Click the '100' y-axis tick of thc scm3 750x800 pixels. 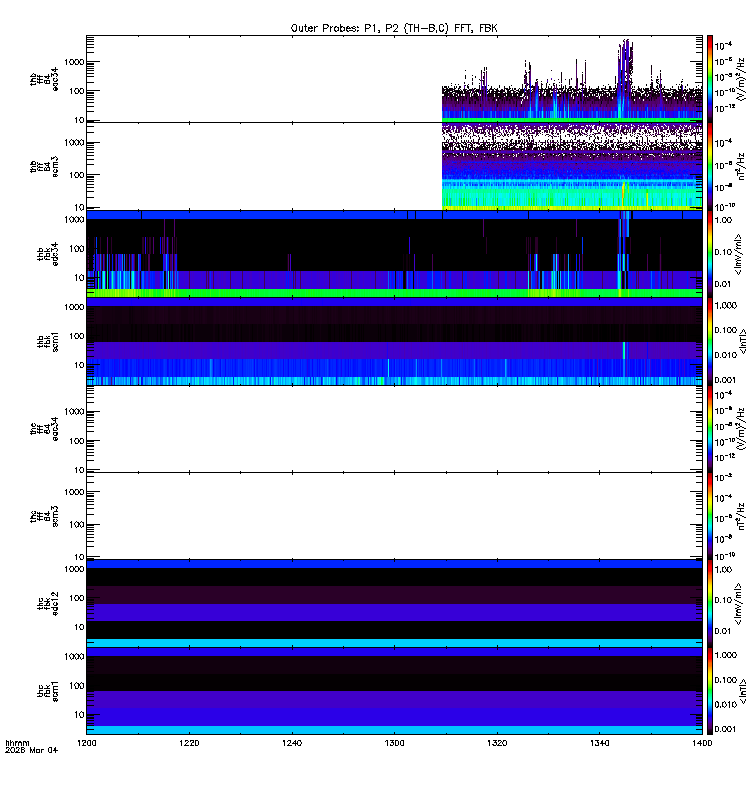(x=77, y=524)
